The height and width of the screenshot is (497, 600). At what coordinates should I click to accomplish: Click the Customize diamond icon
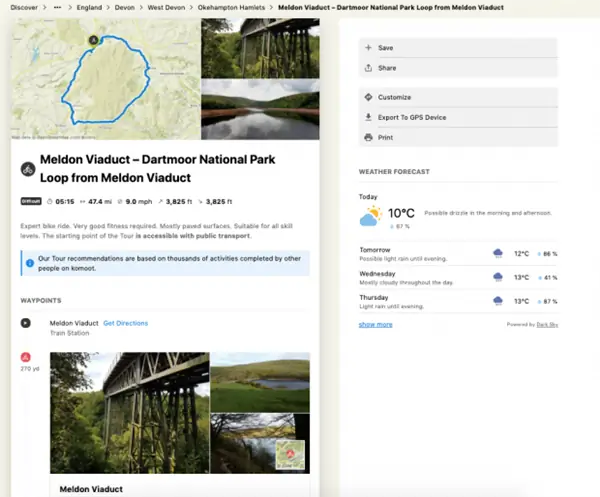click(368, 97)
